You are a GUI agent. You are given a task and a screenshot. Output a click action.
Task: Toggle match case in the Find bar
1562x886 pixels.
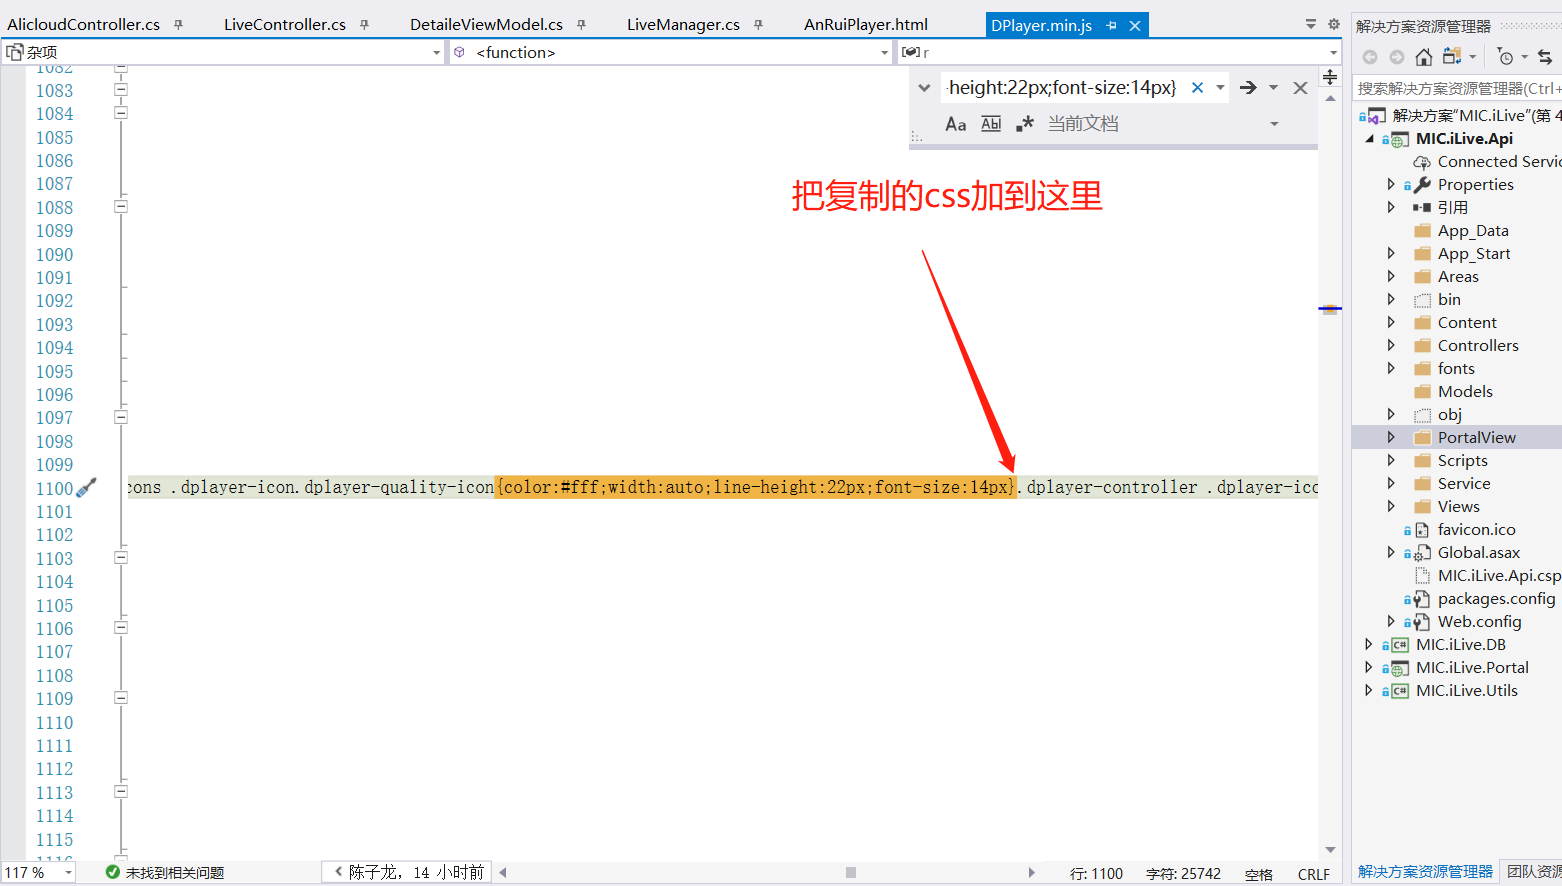coord(955,123)
